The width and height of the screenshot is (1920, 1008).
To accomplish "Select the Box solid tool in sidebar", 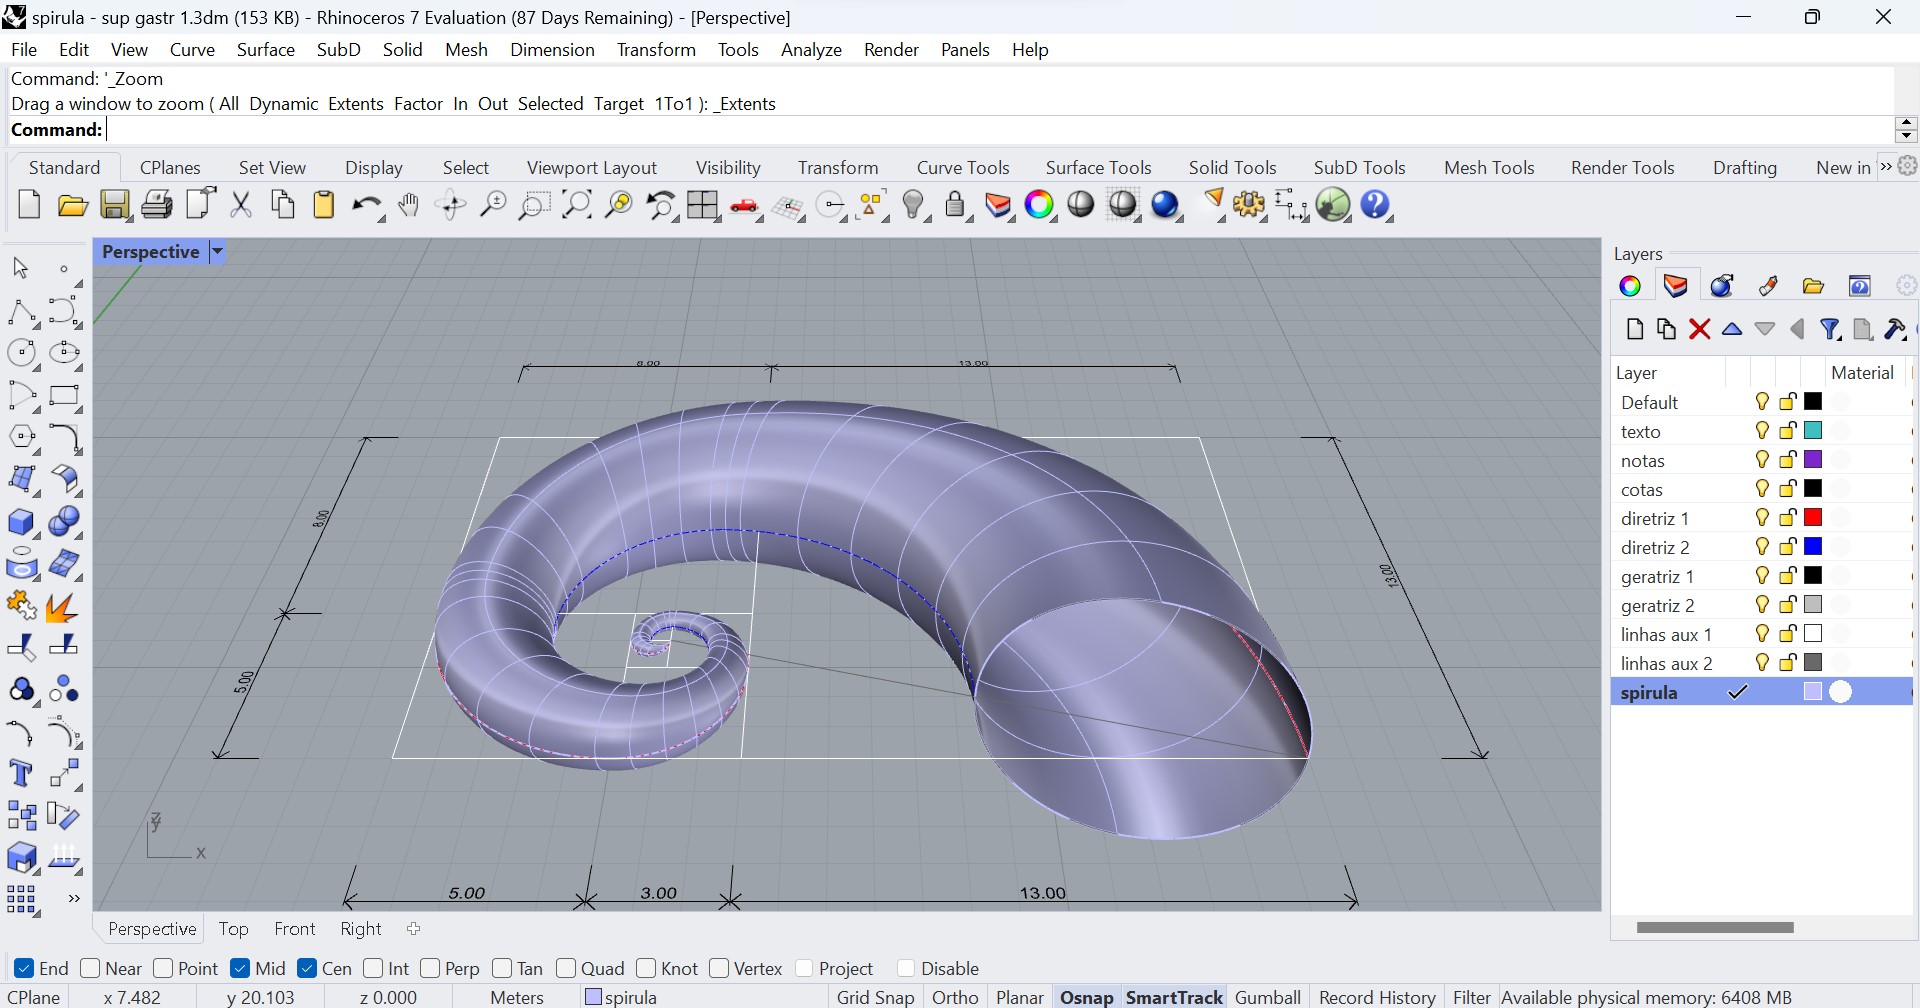I will (21, 522).
